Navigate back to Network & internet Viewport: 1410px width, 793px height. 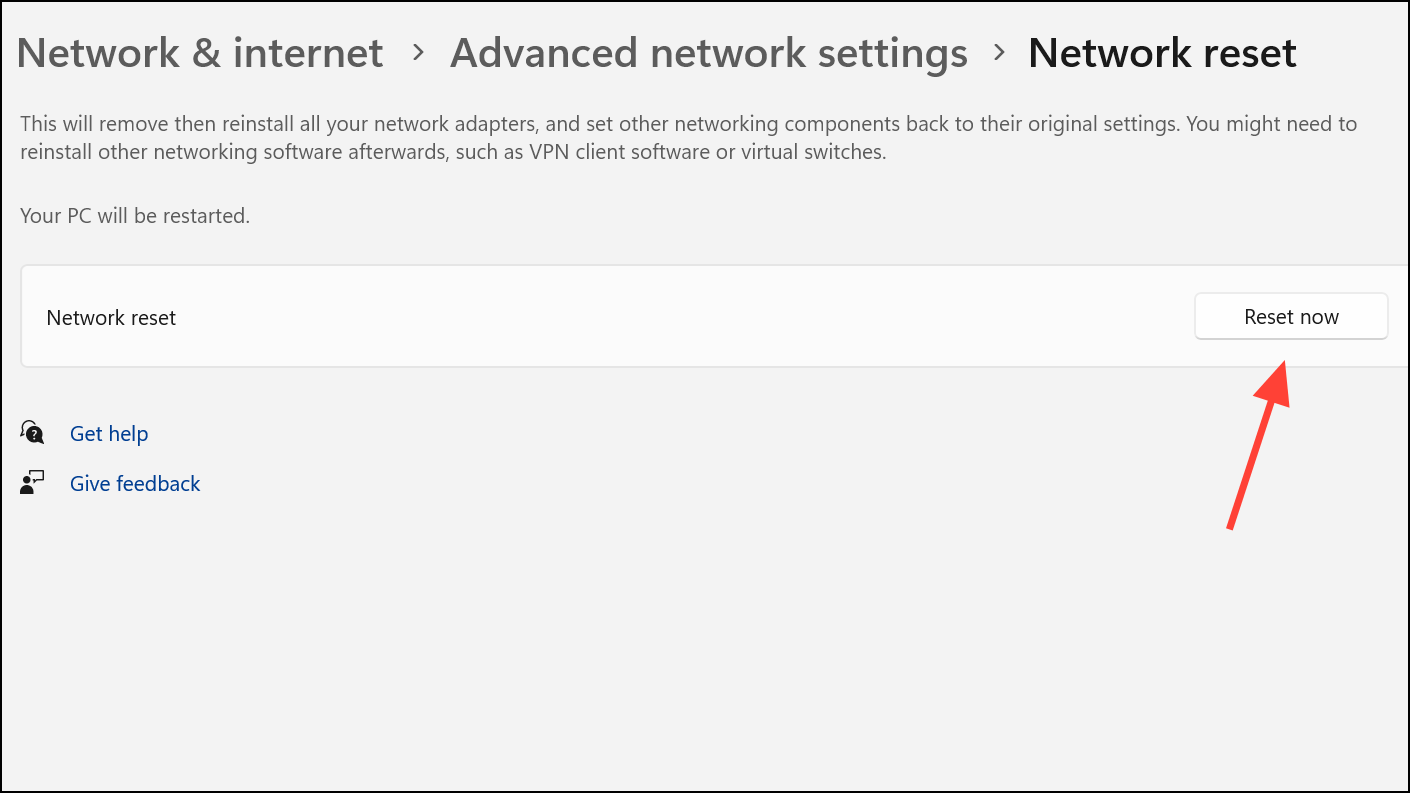tap(199, 52)
